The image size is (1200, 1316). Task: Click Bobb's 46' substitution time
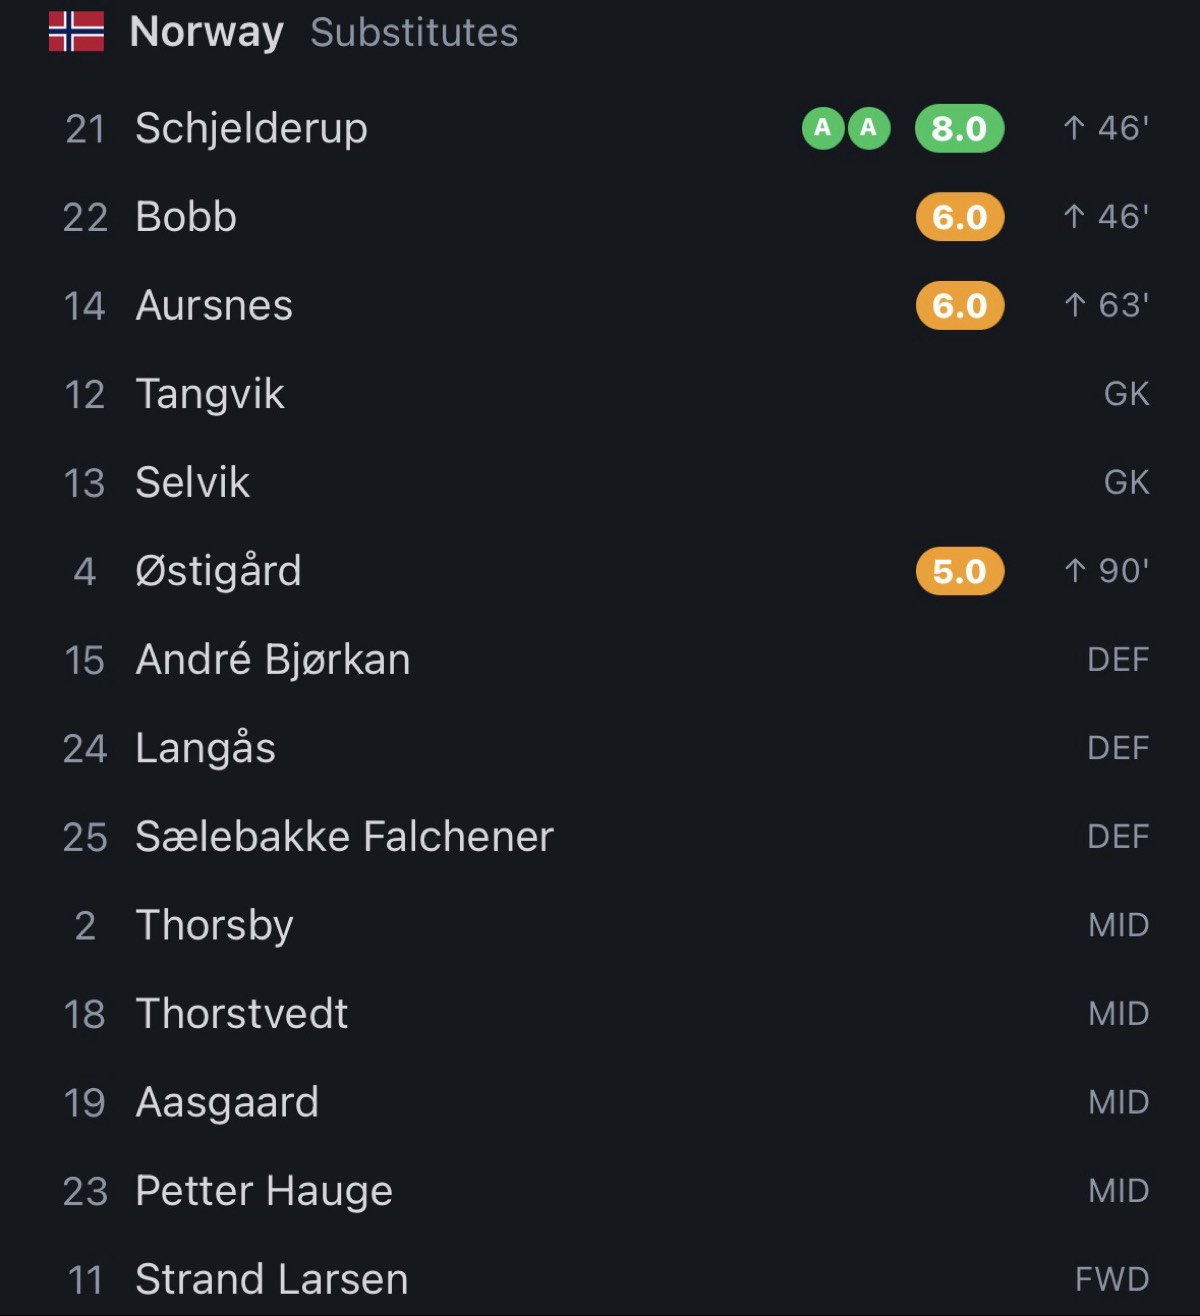1123,217
